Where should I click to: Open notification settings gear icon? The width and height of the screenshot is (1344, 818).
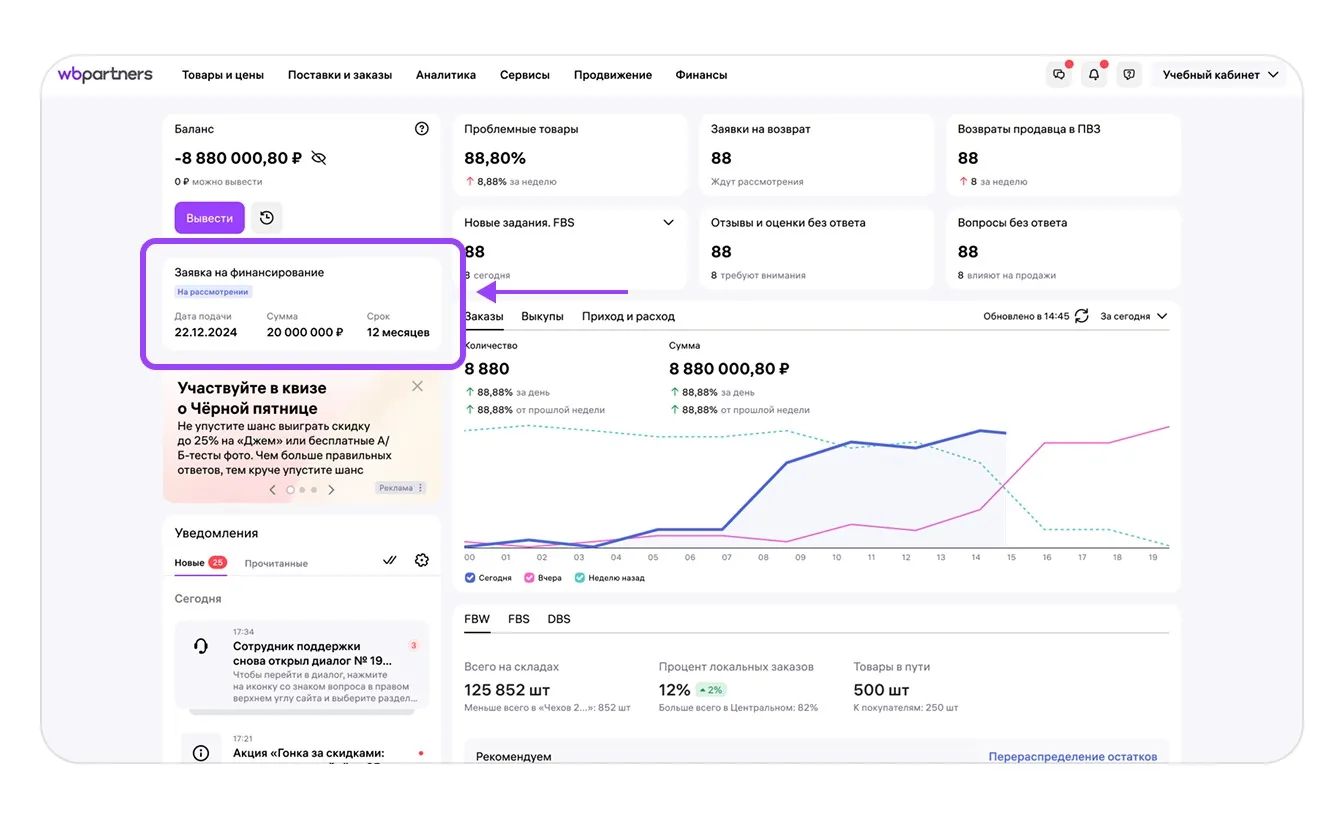421,560
